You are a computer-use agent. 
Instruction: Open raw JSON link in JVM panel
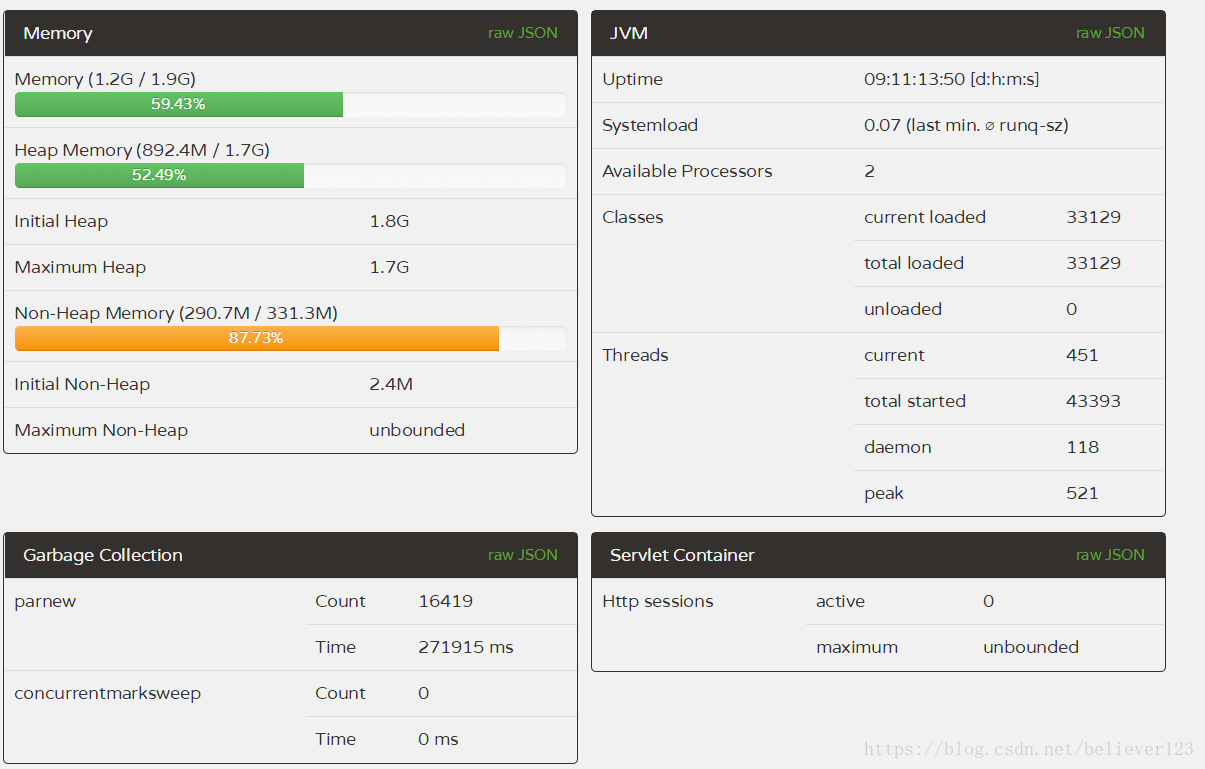pyautogui.click(x=1110, y=33)
